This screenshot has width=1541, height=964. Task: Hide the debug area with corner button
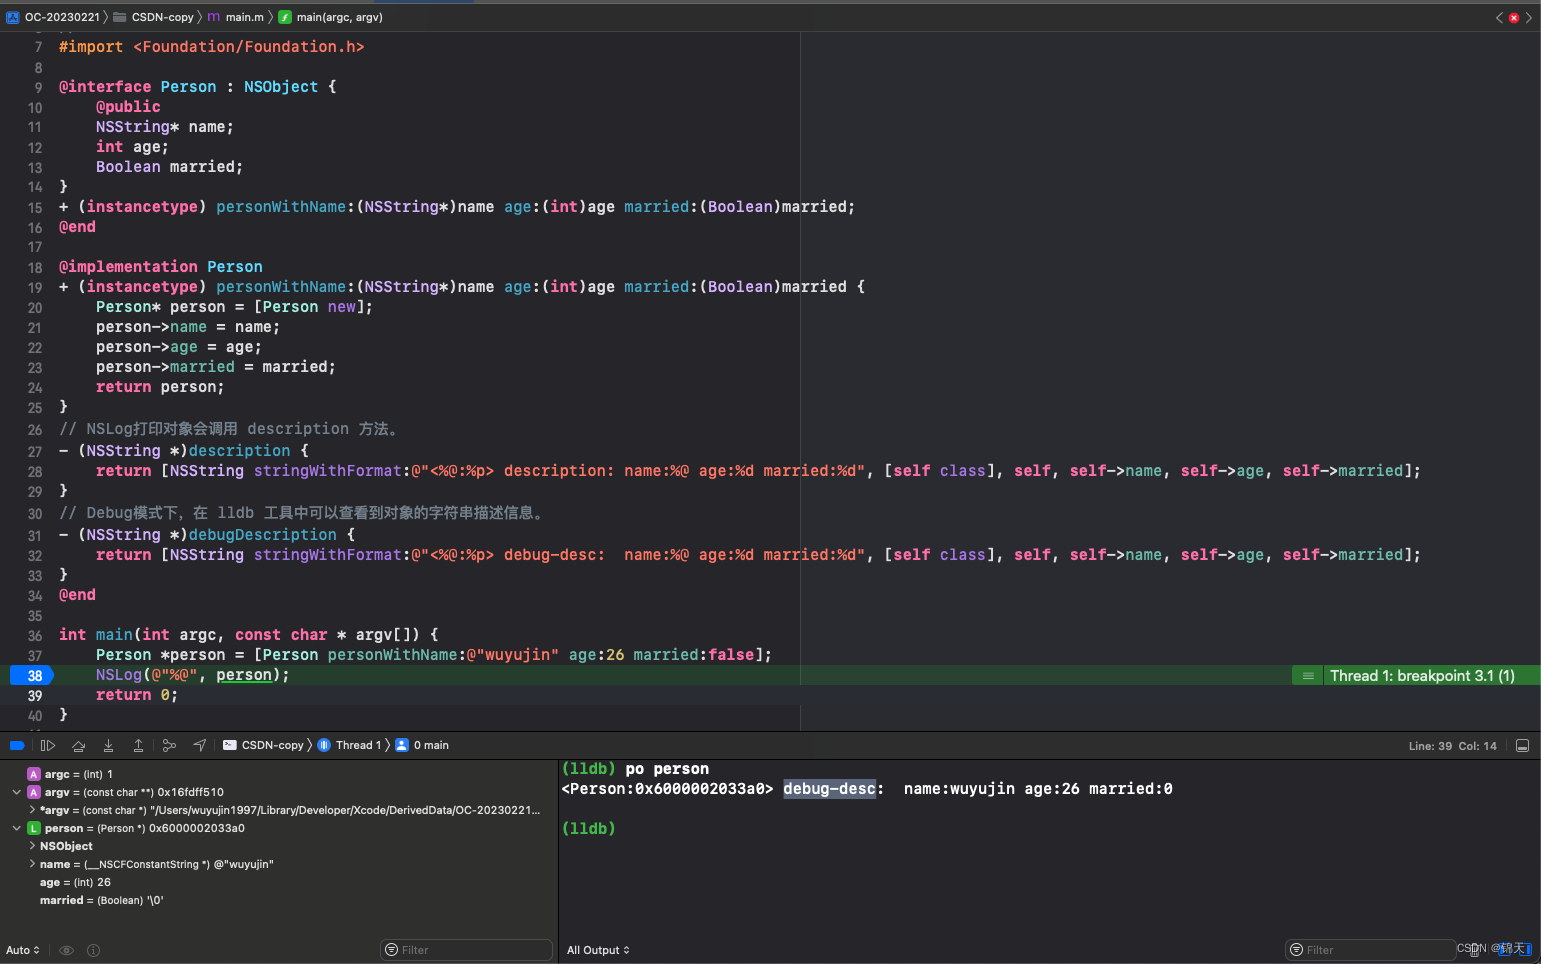click(1522, 746)
